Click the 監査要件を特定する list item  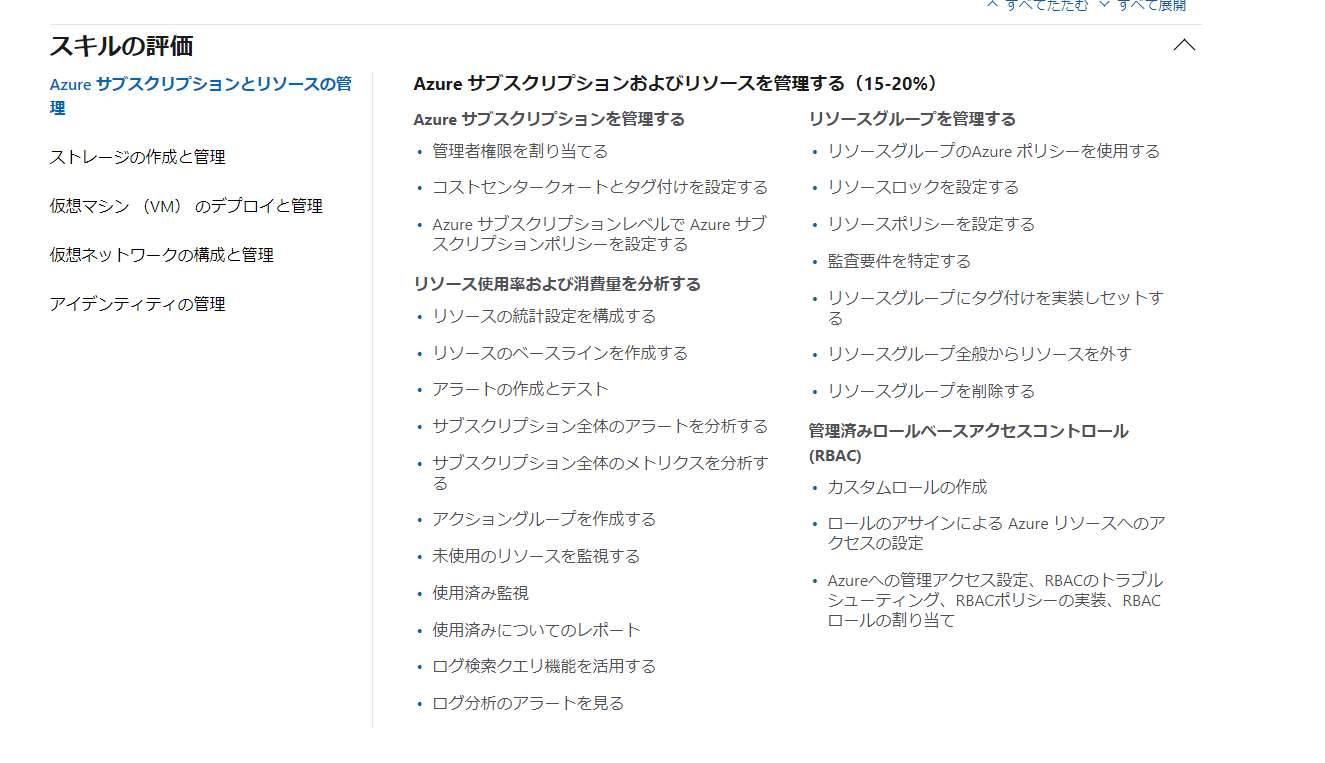point(899,261)
